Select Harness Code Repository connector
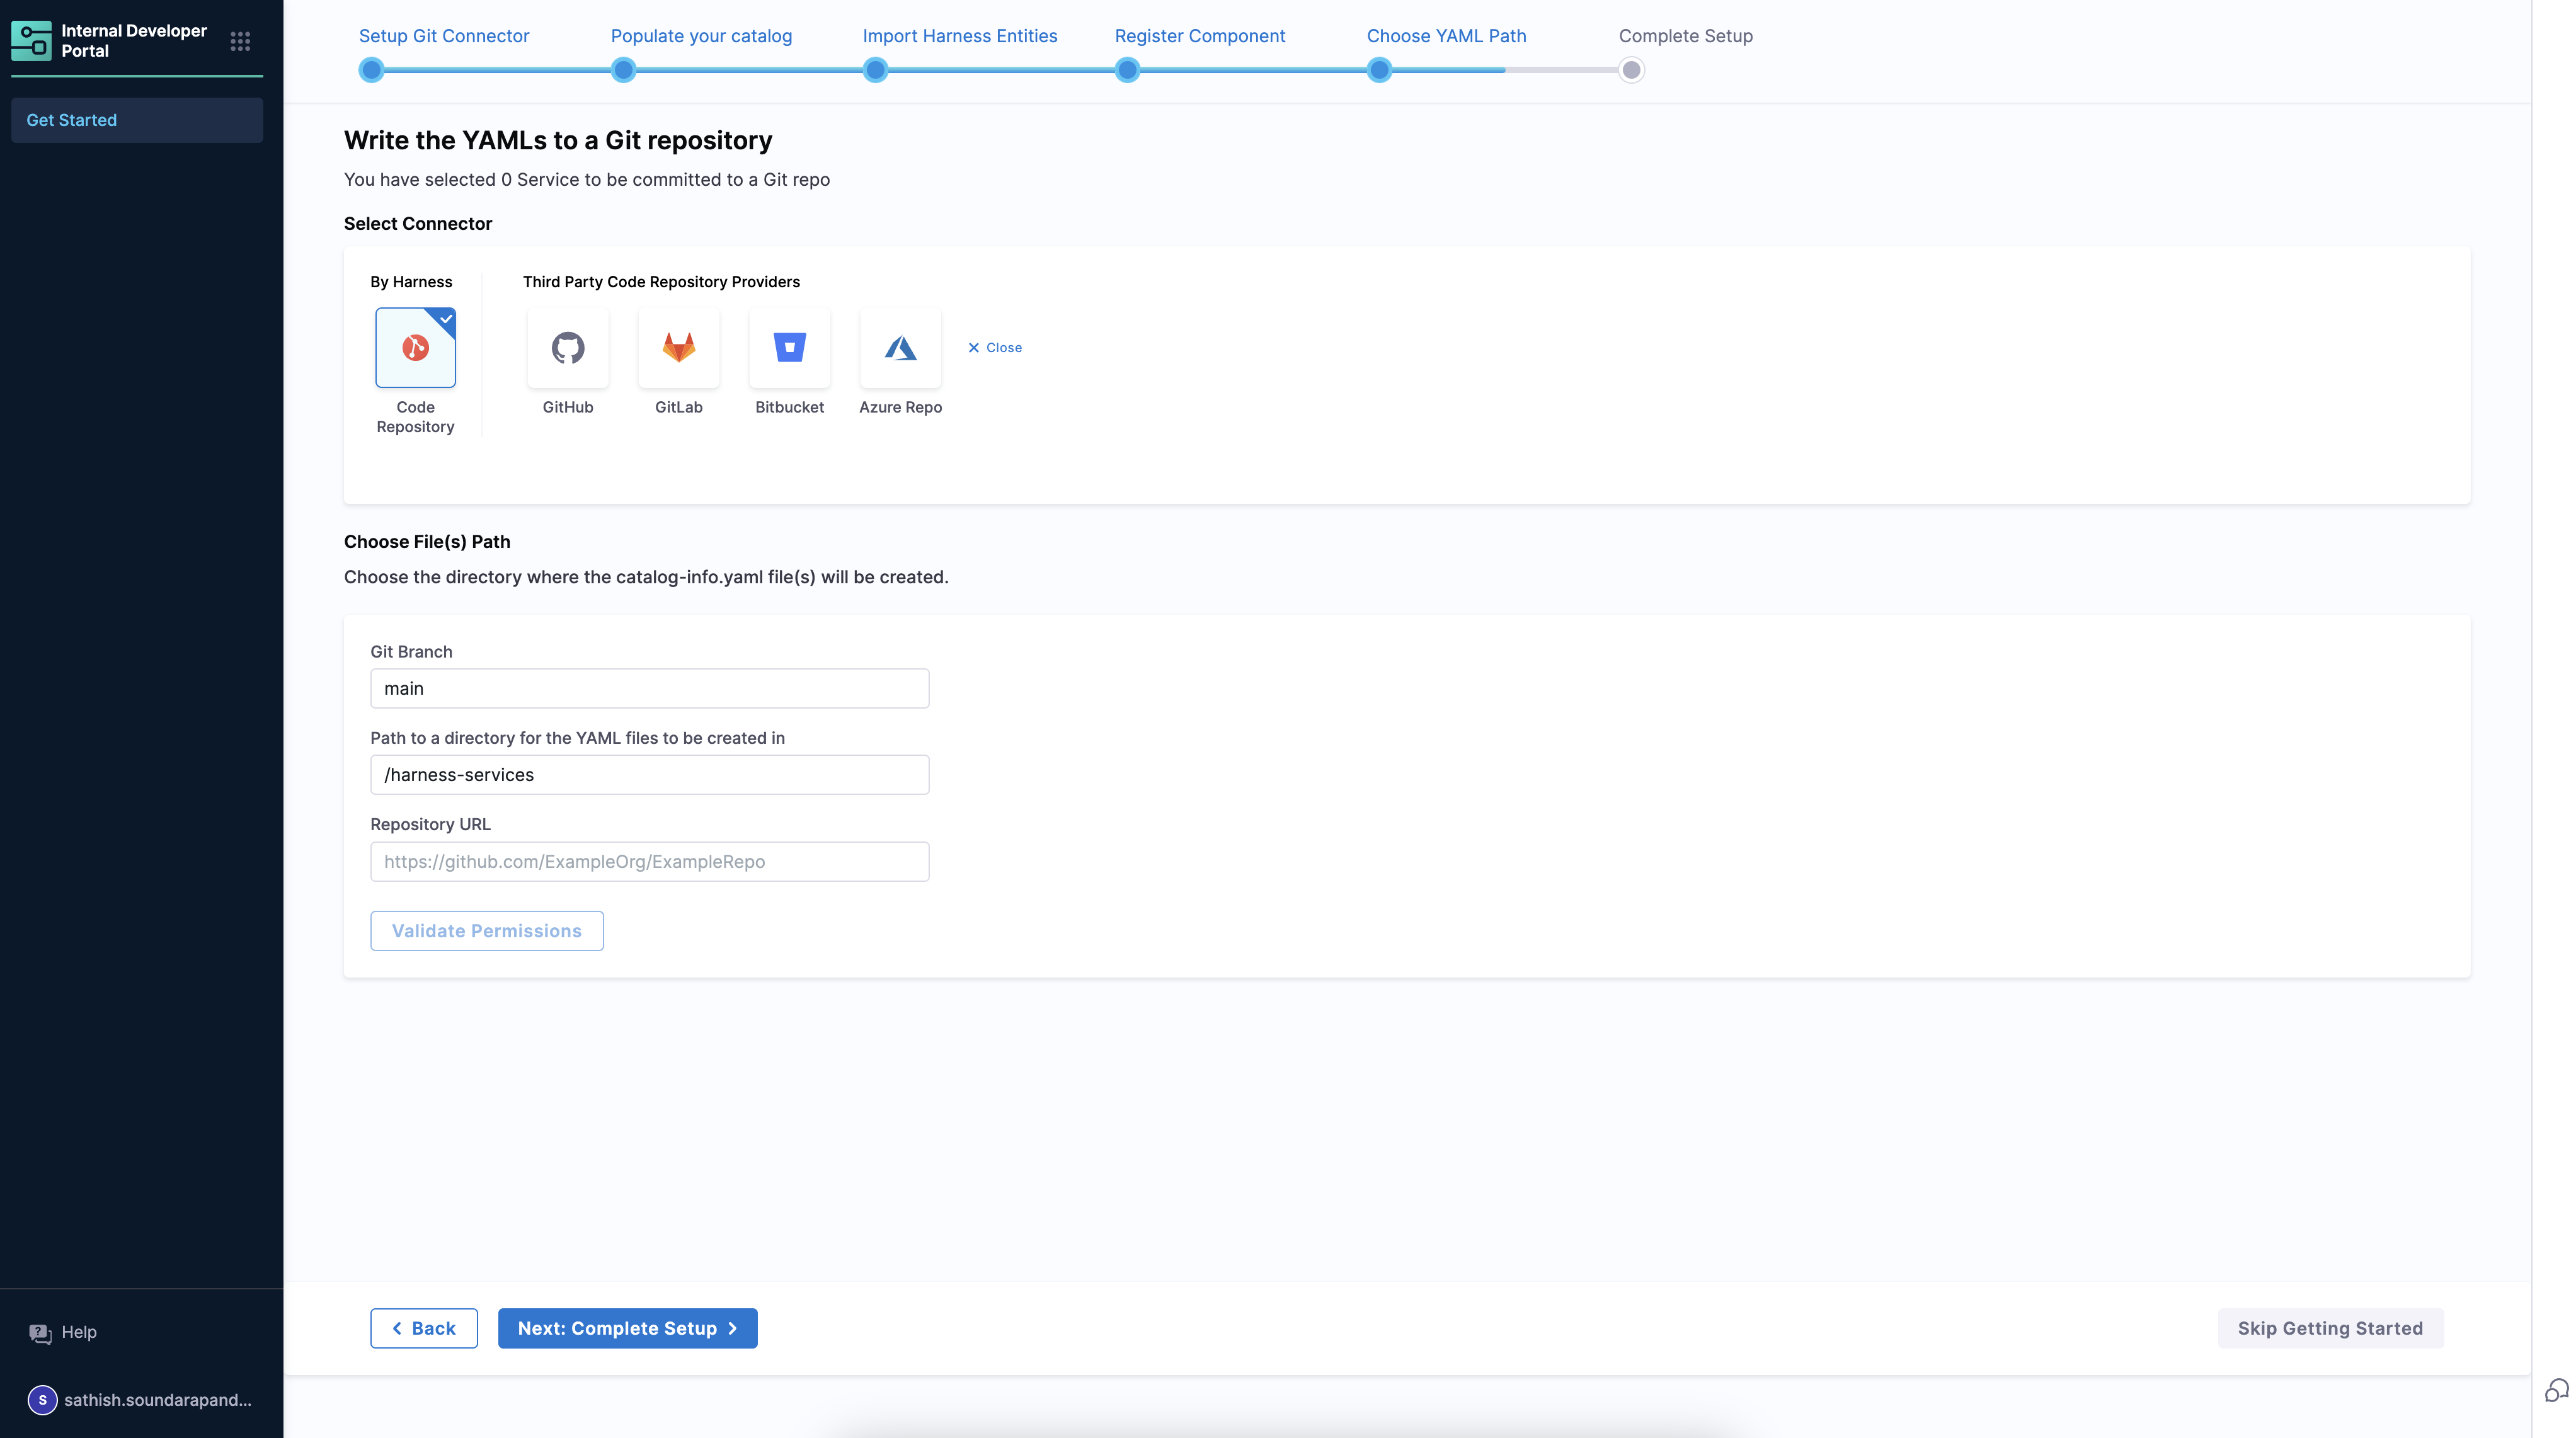The height and width of the screenshot is (1438, 2576). click(415, 347)
